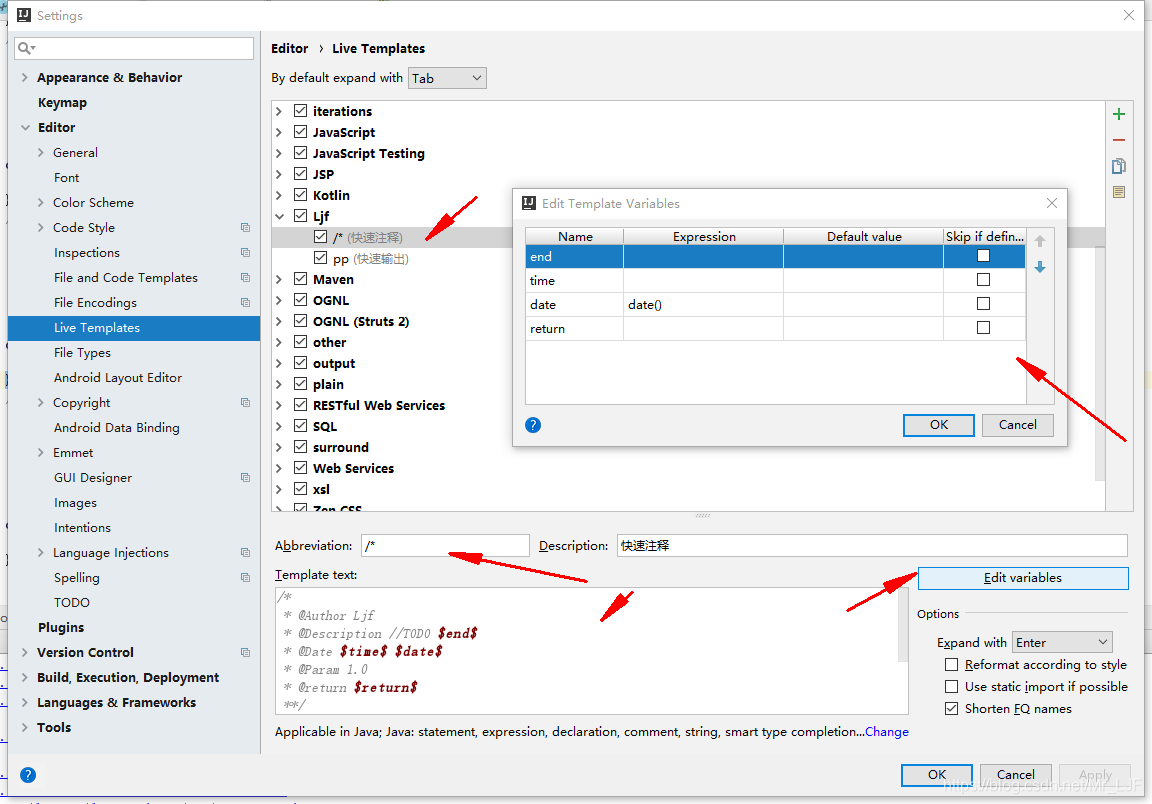
Task: Select Plugins in settings tree
Action: [x=61, y=628]
